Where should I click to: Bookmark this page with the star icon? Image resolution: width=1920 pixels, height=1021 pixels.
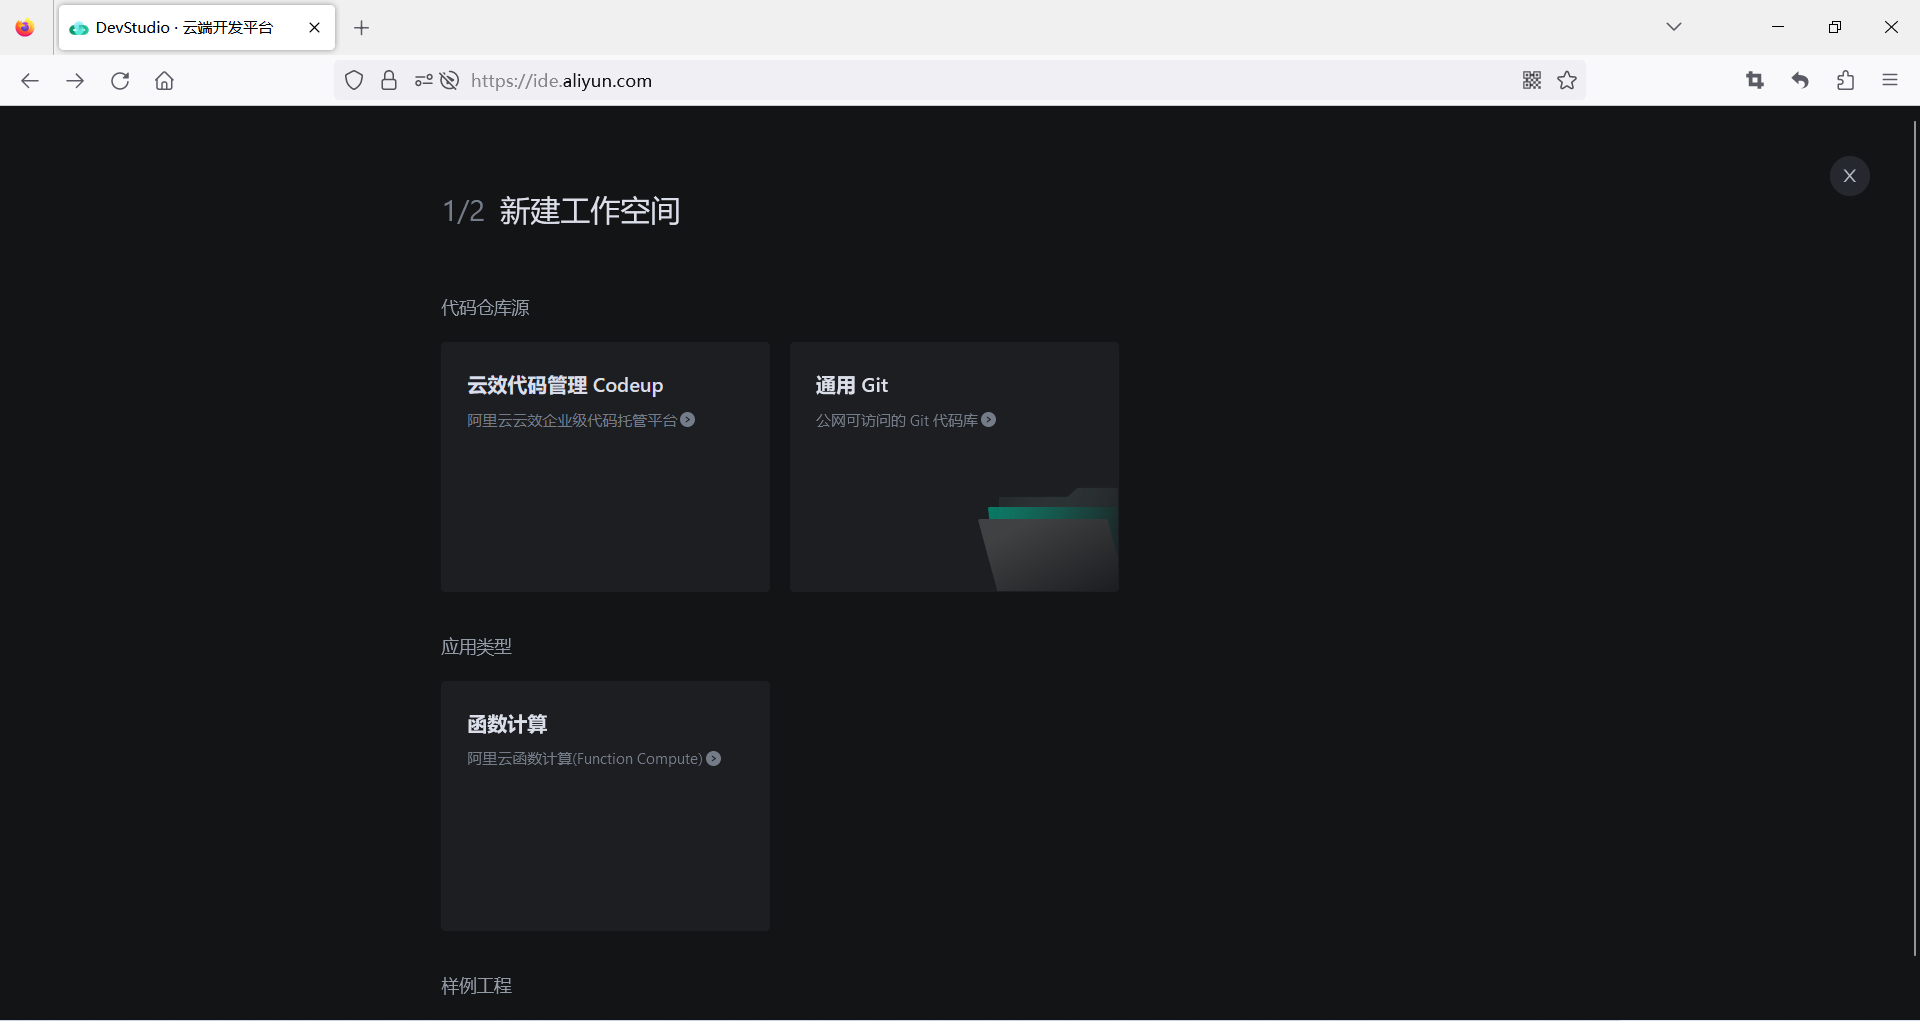(x=1567, y=80)
